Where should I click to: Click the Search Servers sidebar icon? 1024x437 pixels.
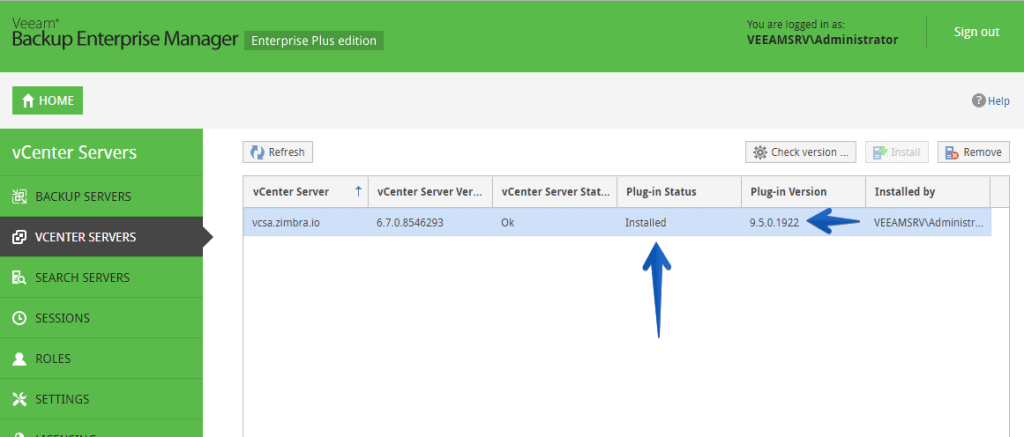pos(20,278)
